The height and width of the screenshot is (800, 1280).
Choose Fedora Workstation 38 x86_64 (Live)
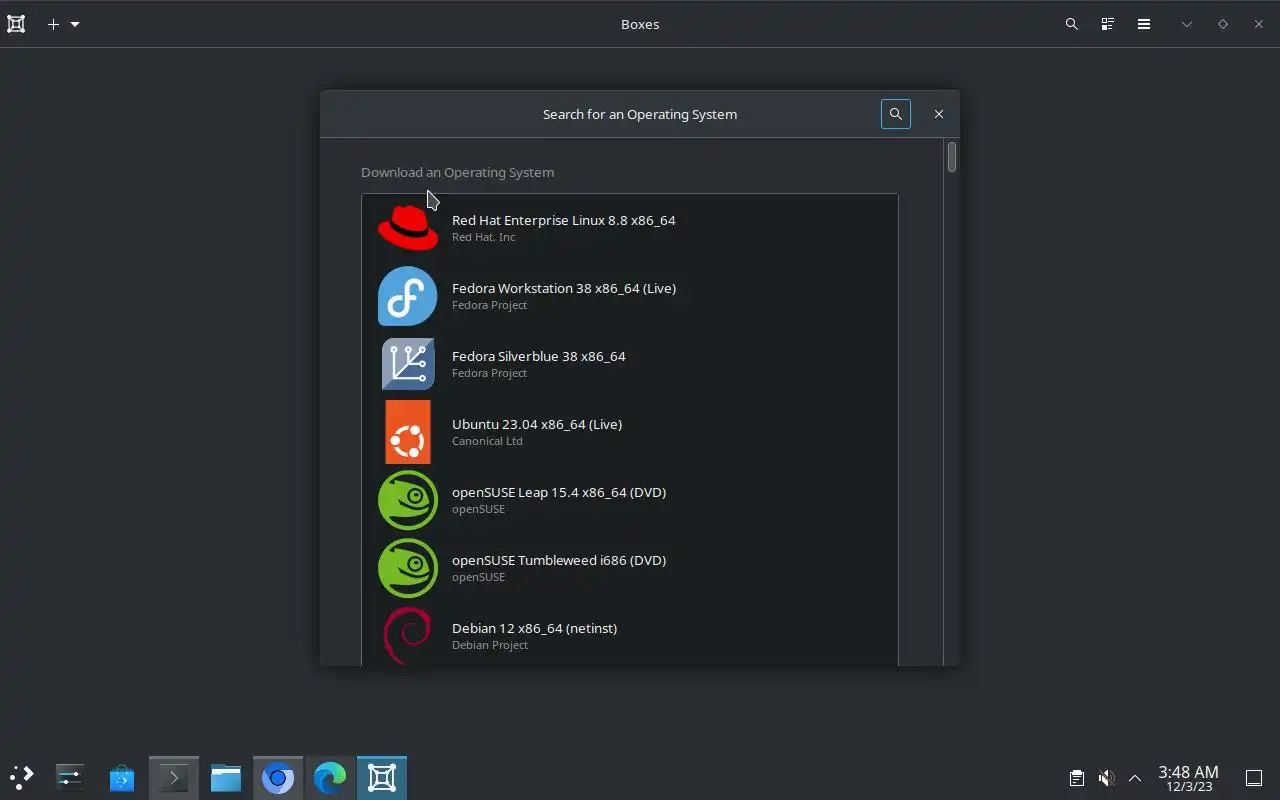[630, 296]
